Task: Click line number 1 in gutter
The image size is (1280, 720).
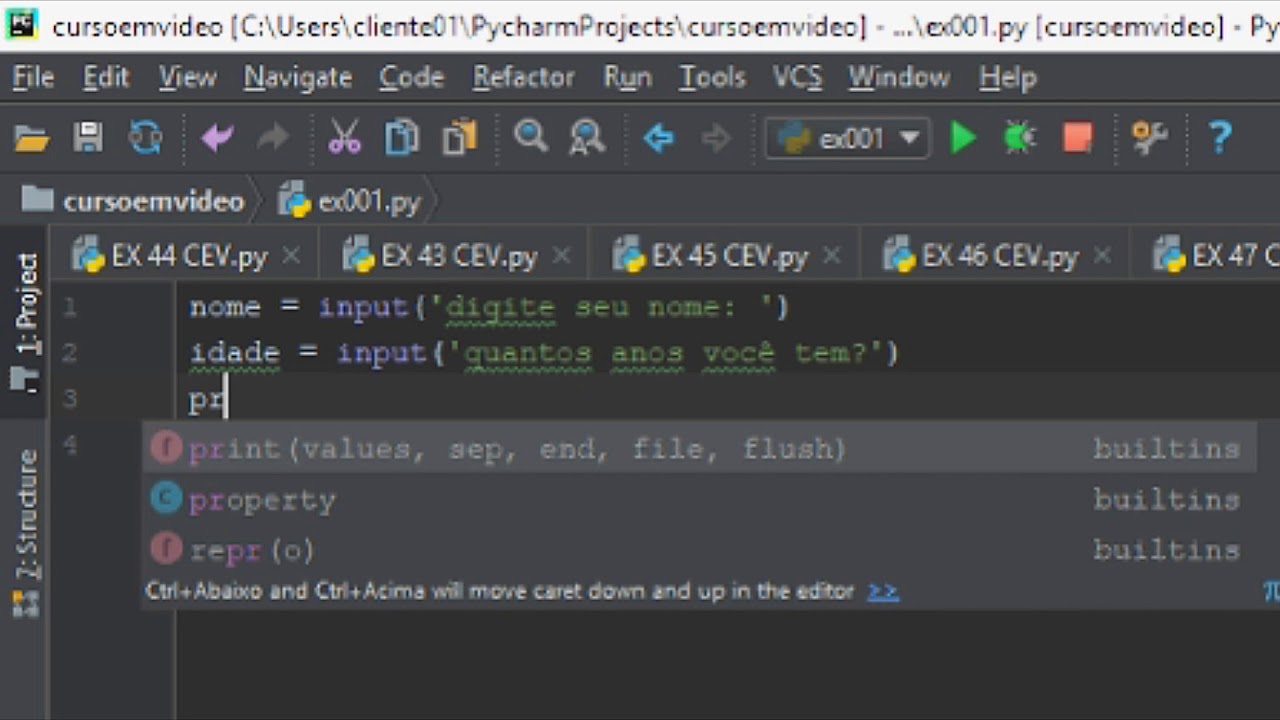Action: (x=69, y=307)
